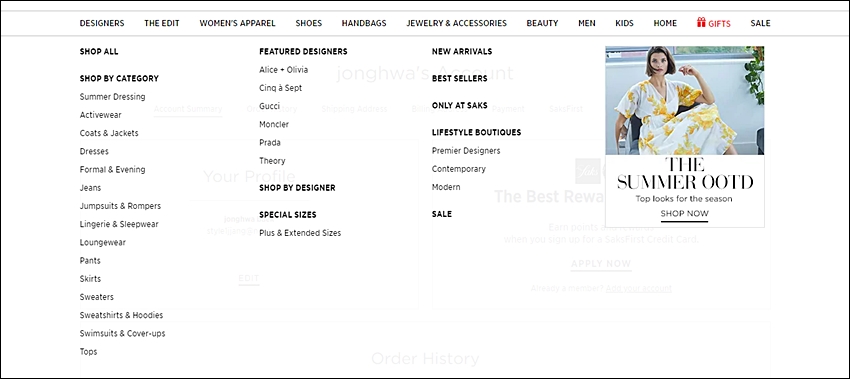Image resolution: width=850 pixels, height=379 pixels.
Task: Open the Handbags menu item
Action: (364, 23)
